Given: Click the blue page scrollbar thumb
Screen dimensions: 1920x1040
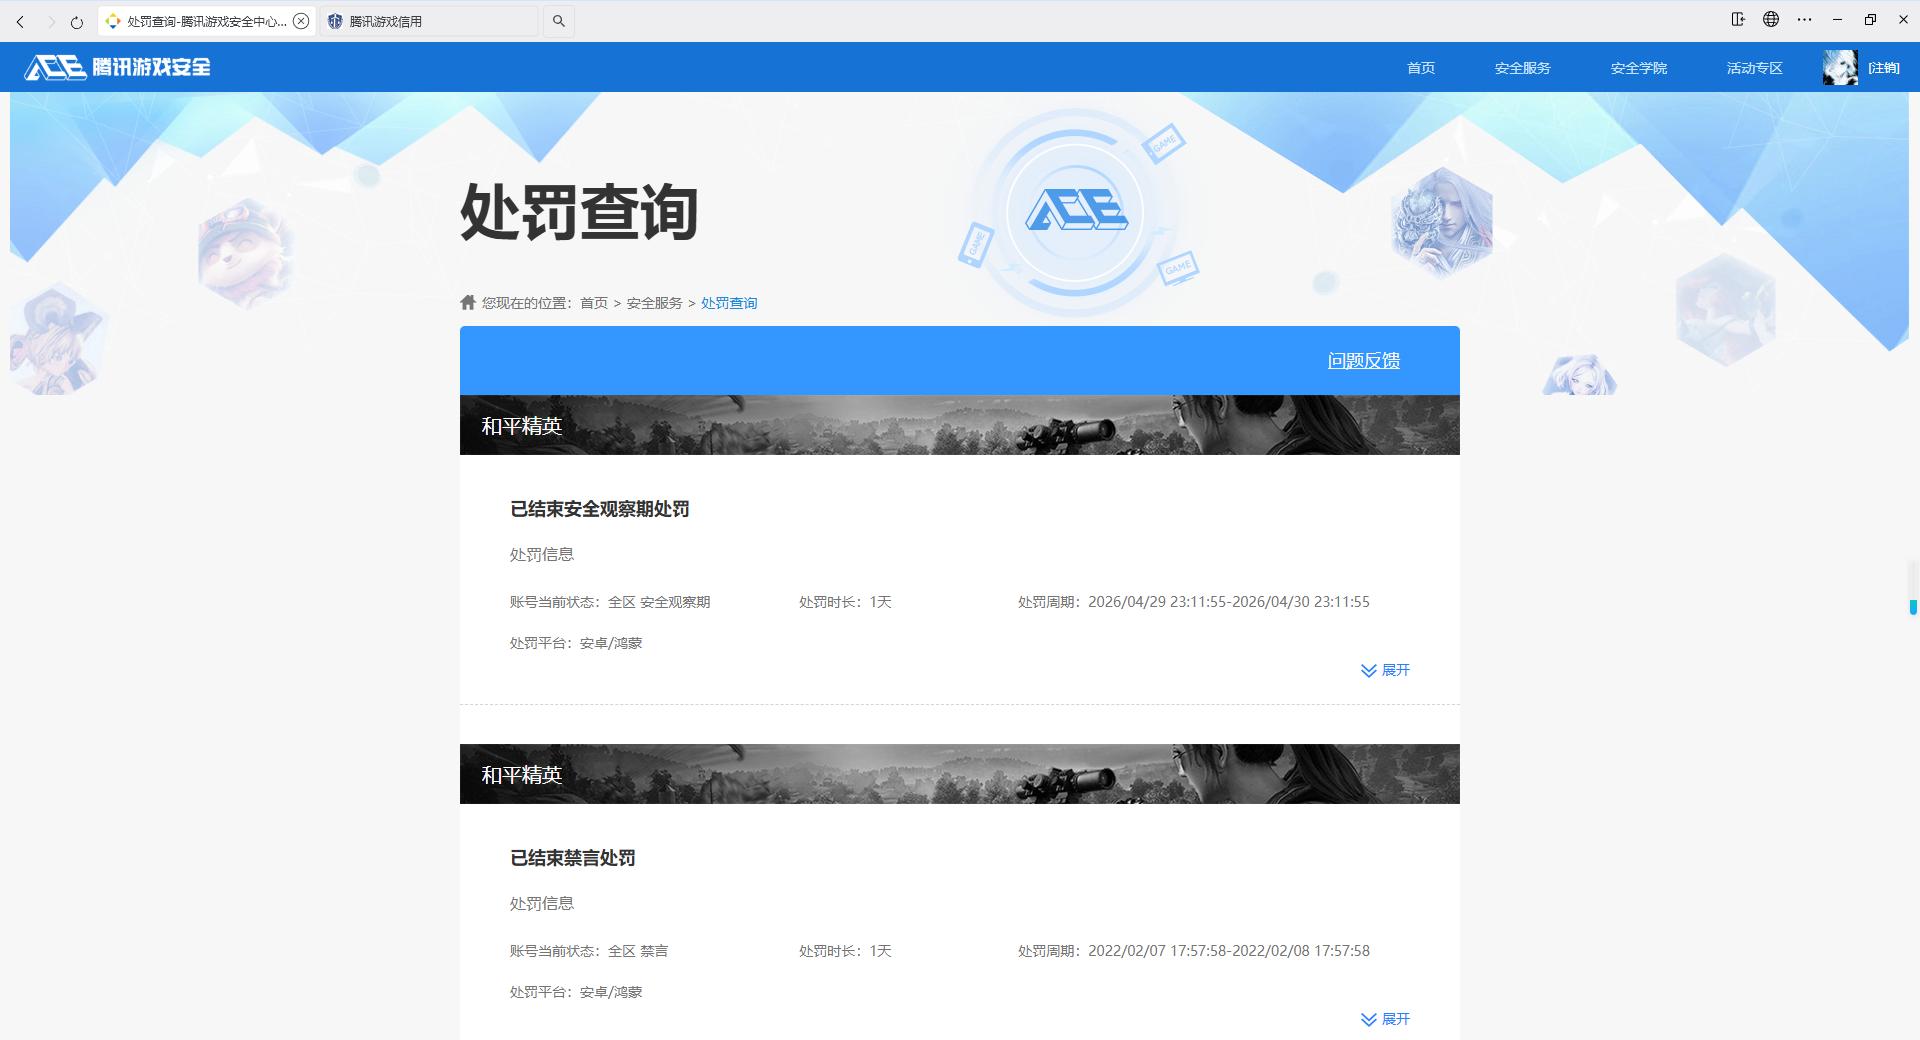Looking at the screenshot, I should (x=1913, y=607).
